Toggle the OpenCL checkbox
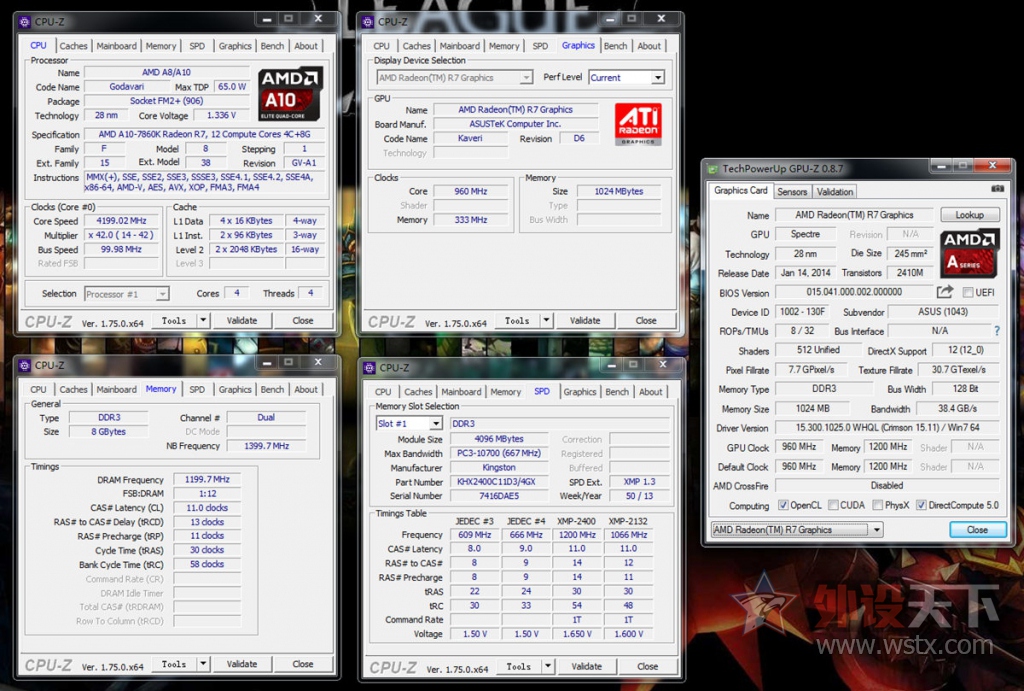This screenshot has height=691, width=1024. pyautogui.click(x=783, y=505)
